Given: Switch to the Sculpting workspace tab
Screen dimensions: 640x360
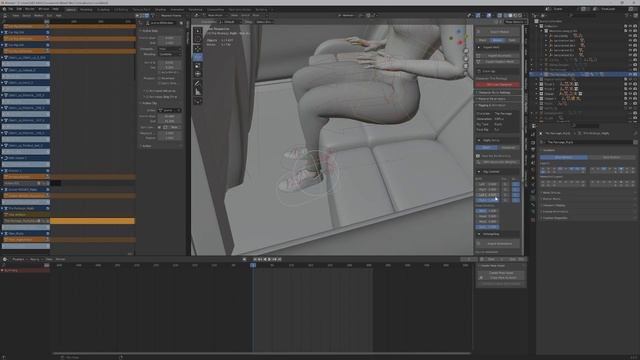Looking at the screenshot, I should (x=103, y=9).
